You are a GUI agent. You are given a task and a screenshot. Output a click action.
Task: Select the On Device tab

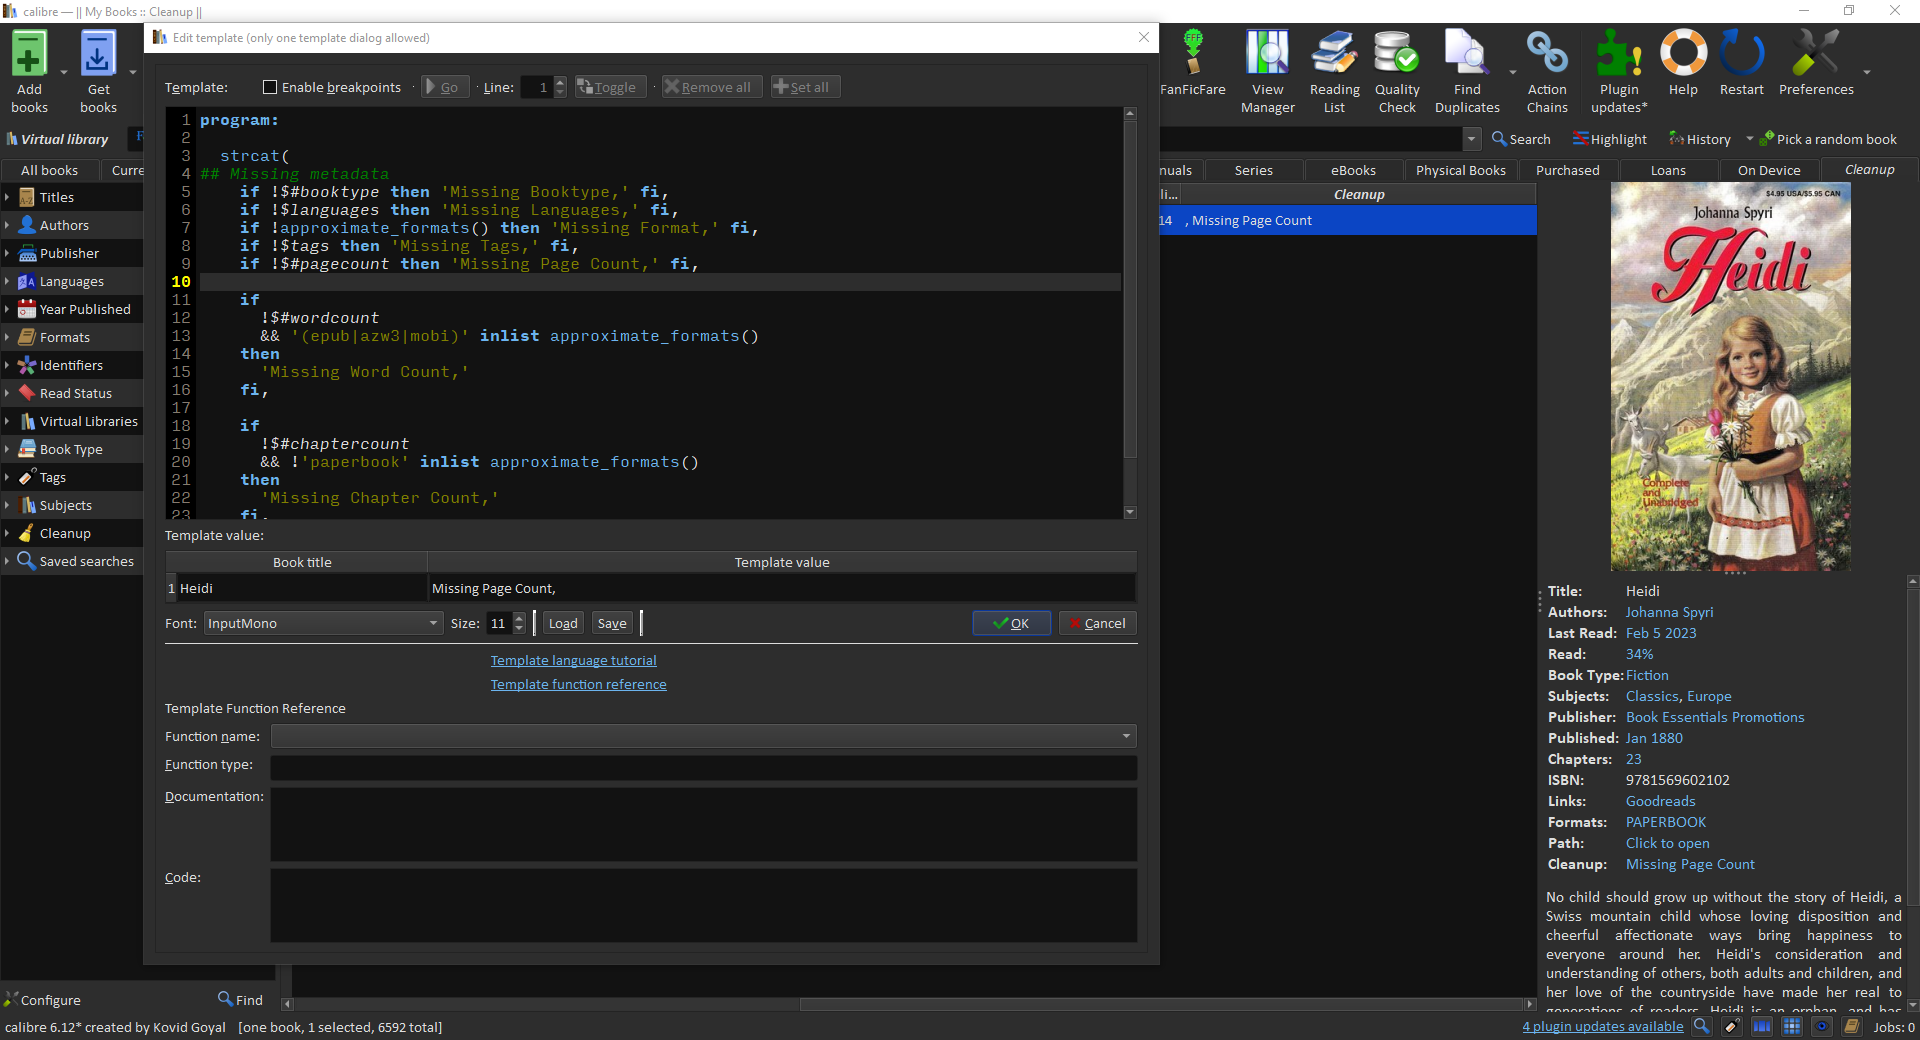coord(1768,170)
